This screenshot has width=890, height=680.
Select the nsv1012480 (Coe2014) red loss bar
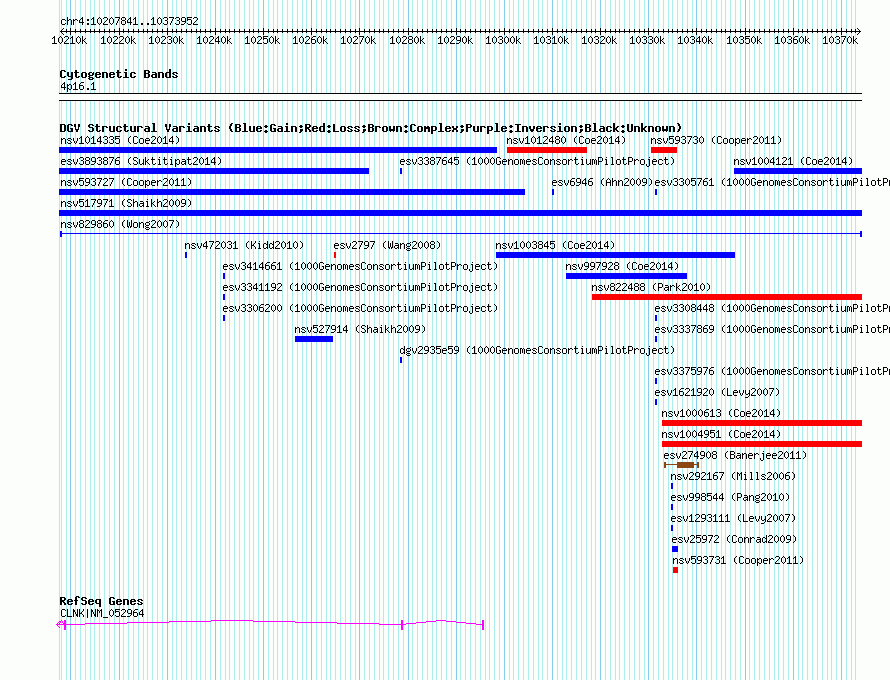pos(546,150)
